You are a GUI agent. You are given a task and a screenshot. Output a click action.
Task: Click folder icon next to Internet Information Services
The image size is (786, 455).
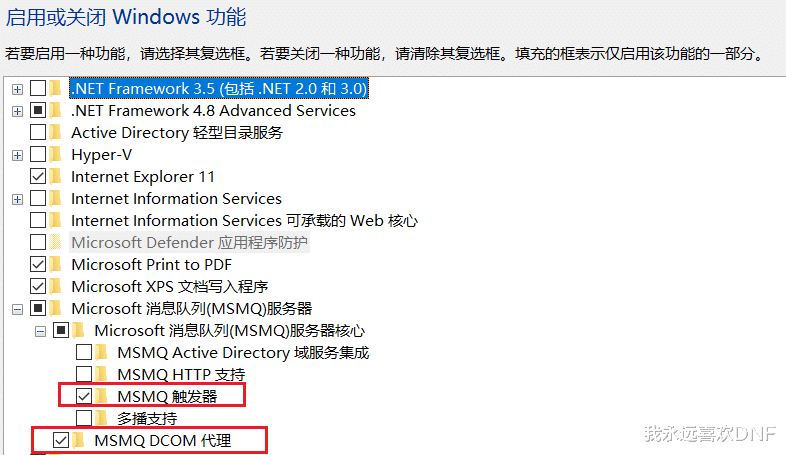[56, 199]
